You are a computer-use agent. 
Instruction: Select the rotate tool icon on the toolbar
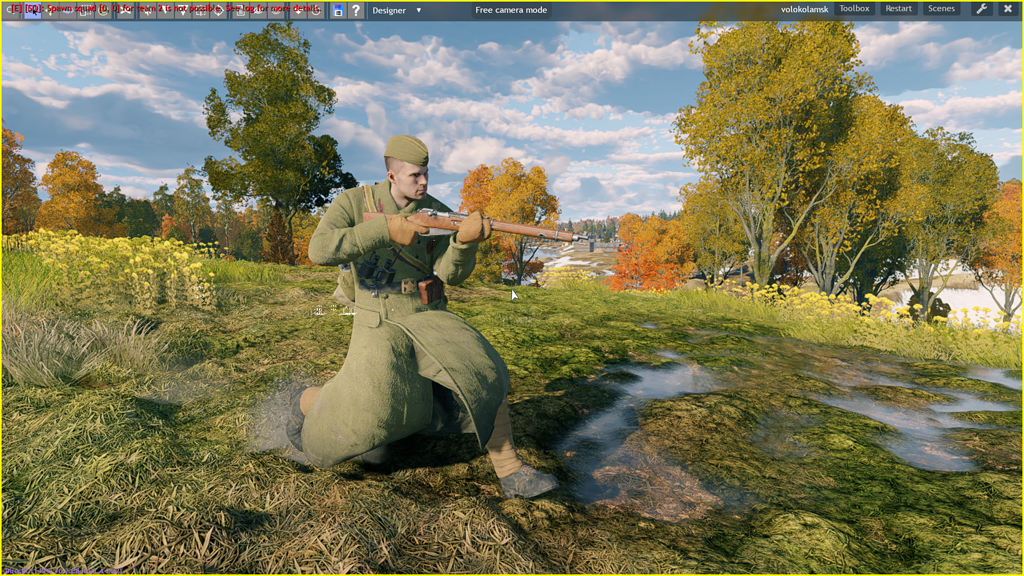coord(68,10)
